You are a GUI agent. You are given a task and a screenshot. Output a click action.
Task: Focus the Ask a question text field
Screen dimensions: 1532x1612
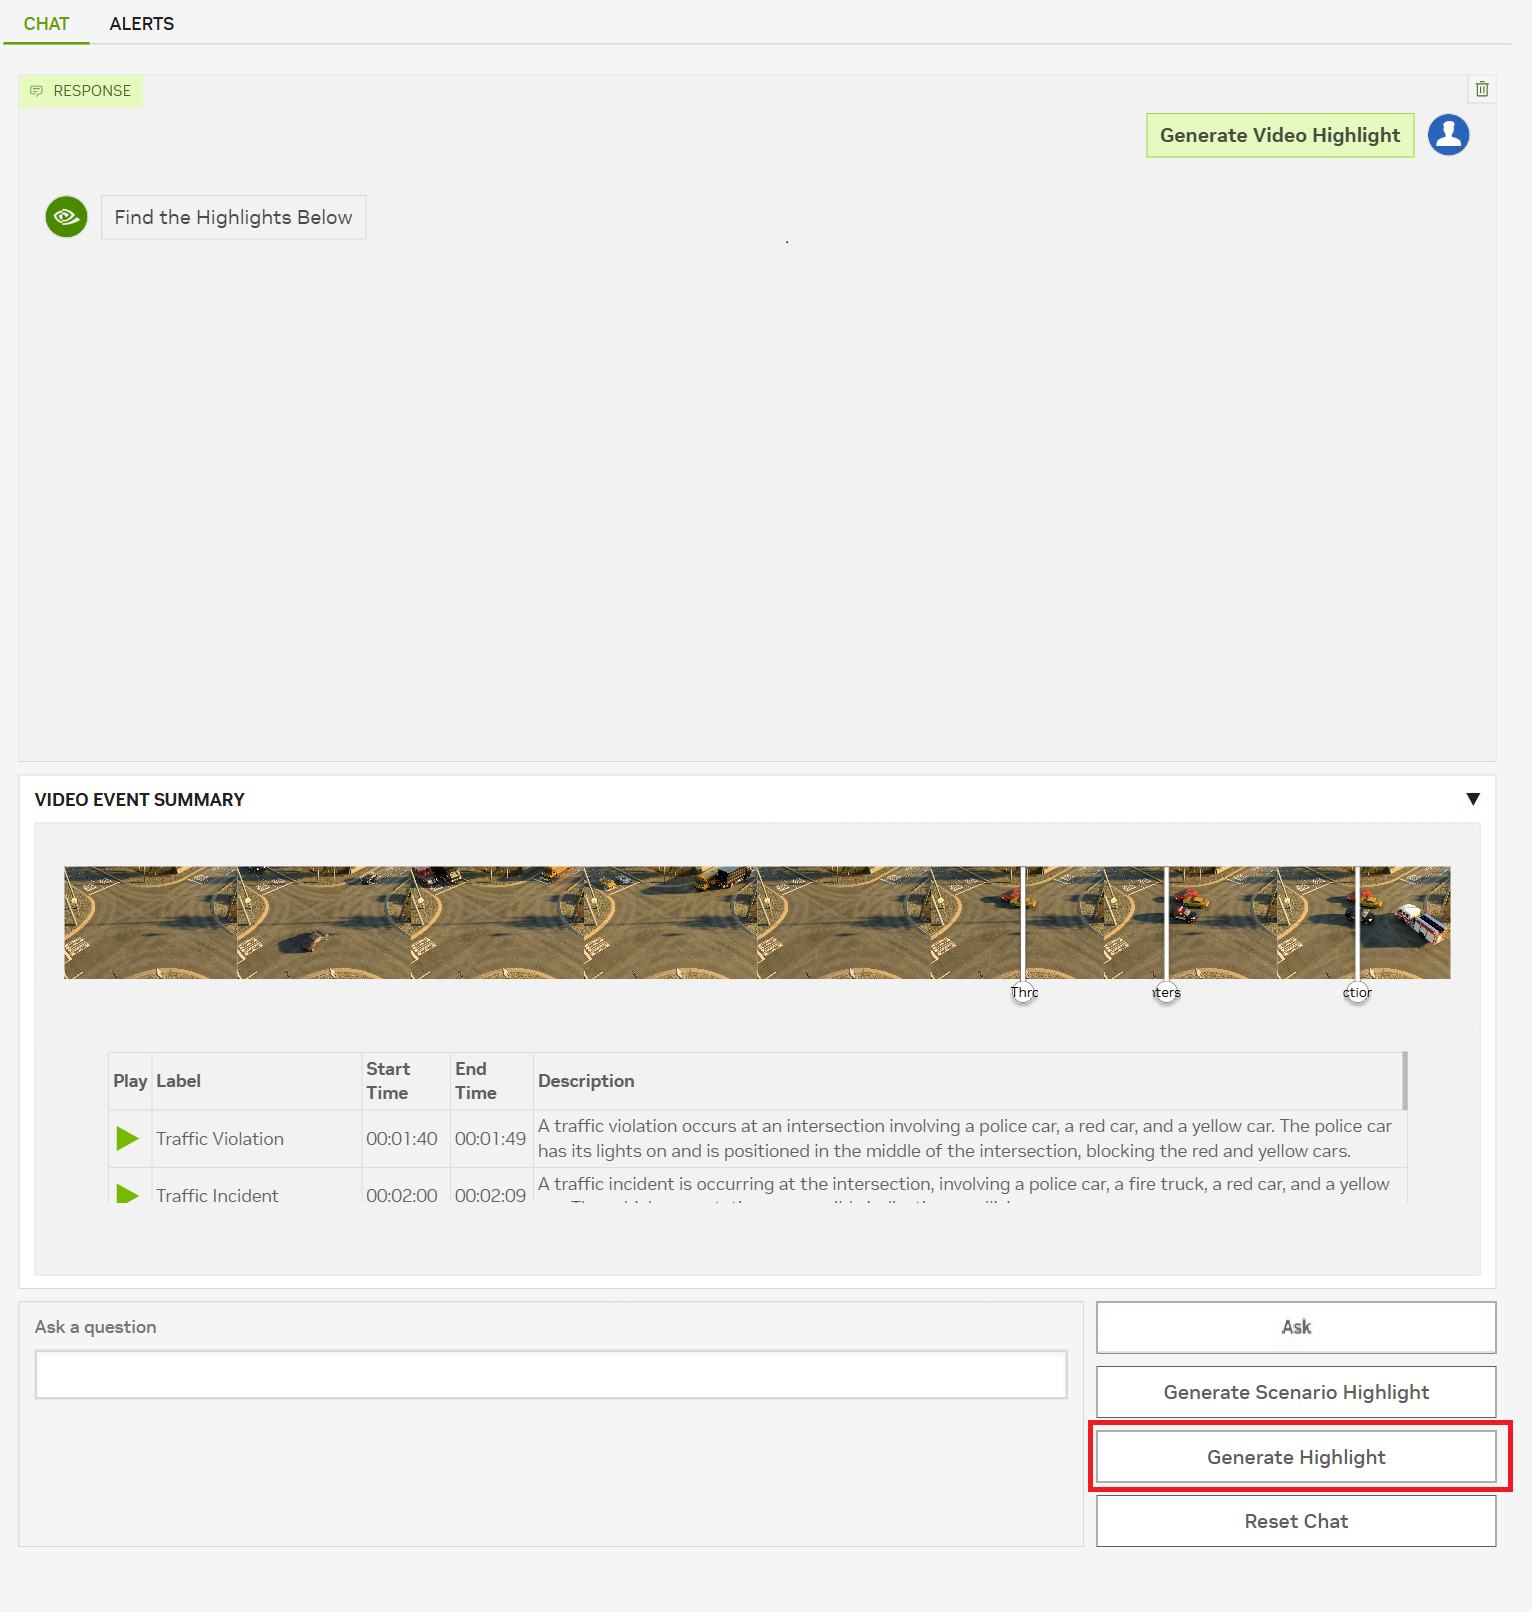pos(551,1375)
